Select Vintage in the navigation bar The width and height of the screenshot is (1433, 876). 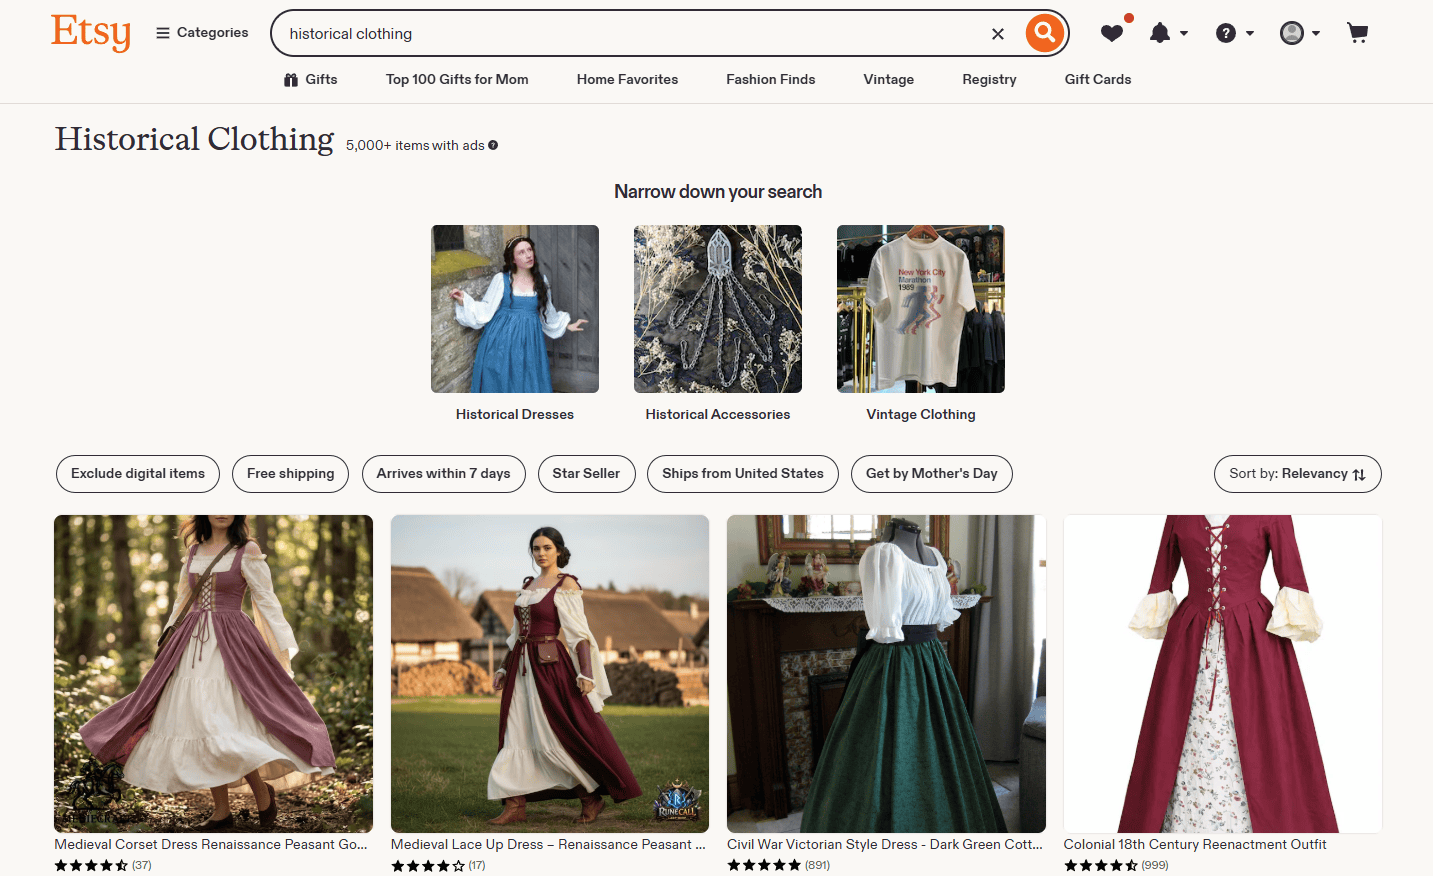pyautogui.click(x=888, y=79)
